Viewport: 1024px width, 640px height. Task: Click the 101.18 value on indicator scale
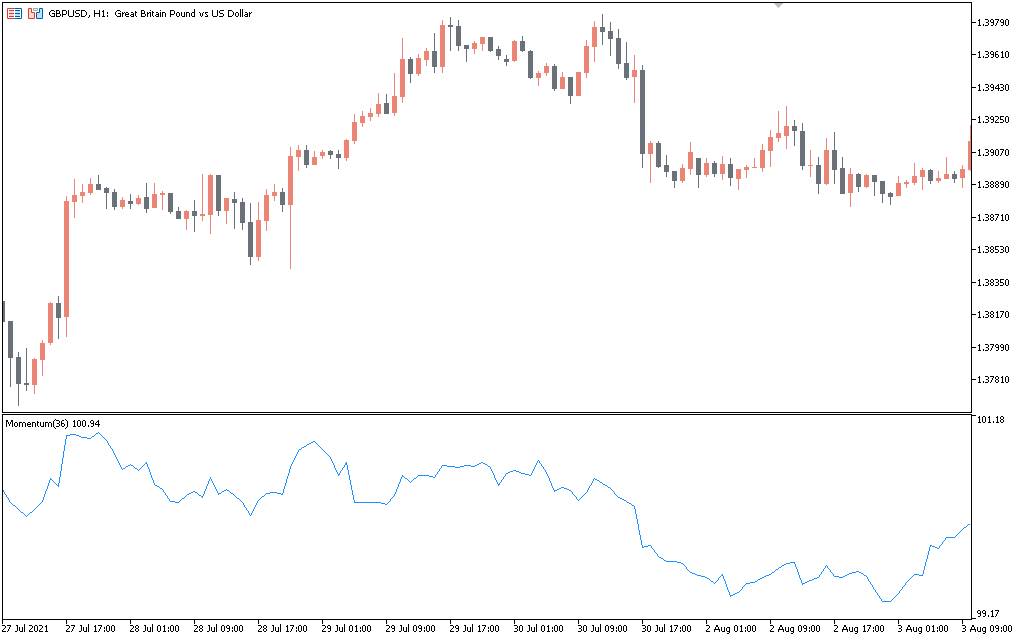tap(993, 420)
